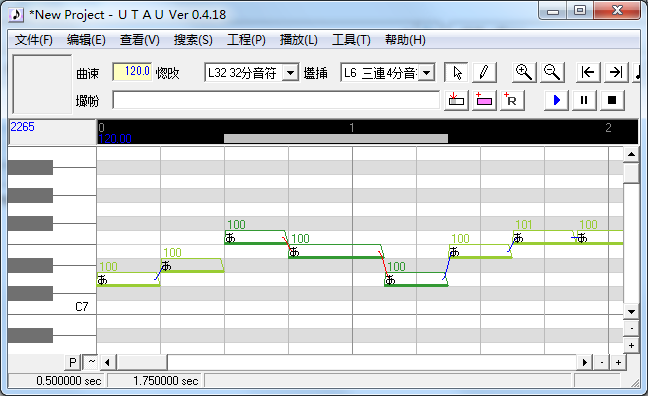Minimize the UTAU window
648x396 pixels.
(553, 11)
